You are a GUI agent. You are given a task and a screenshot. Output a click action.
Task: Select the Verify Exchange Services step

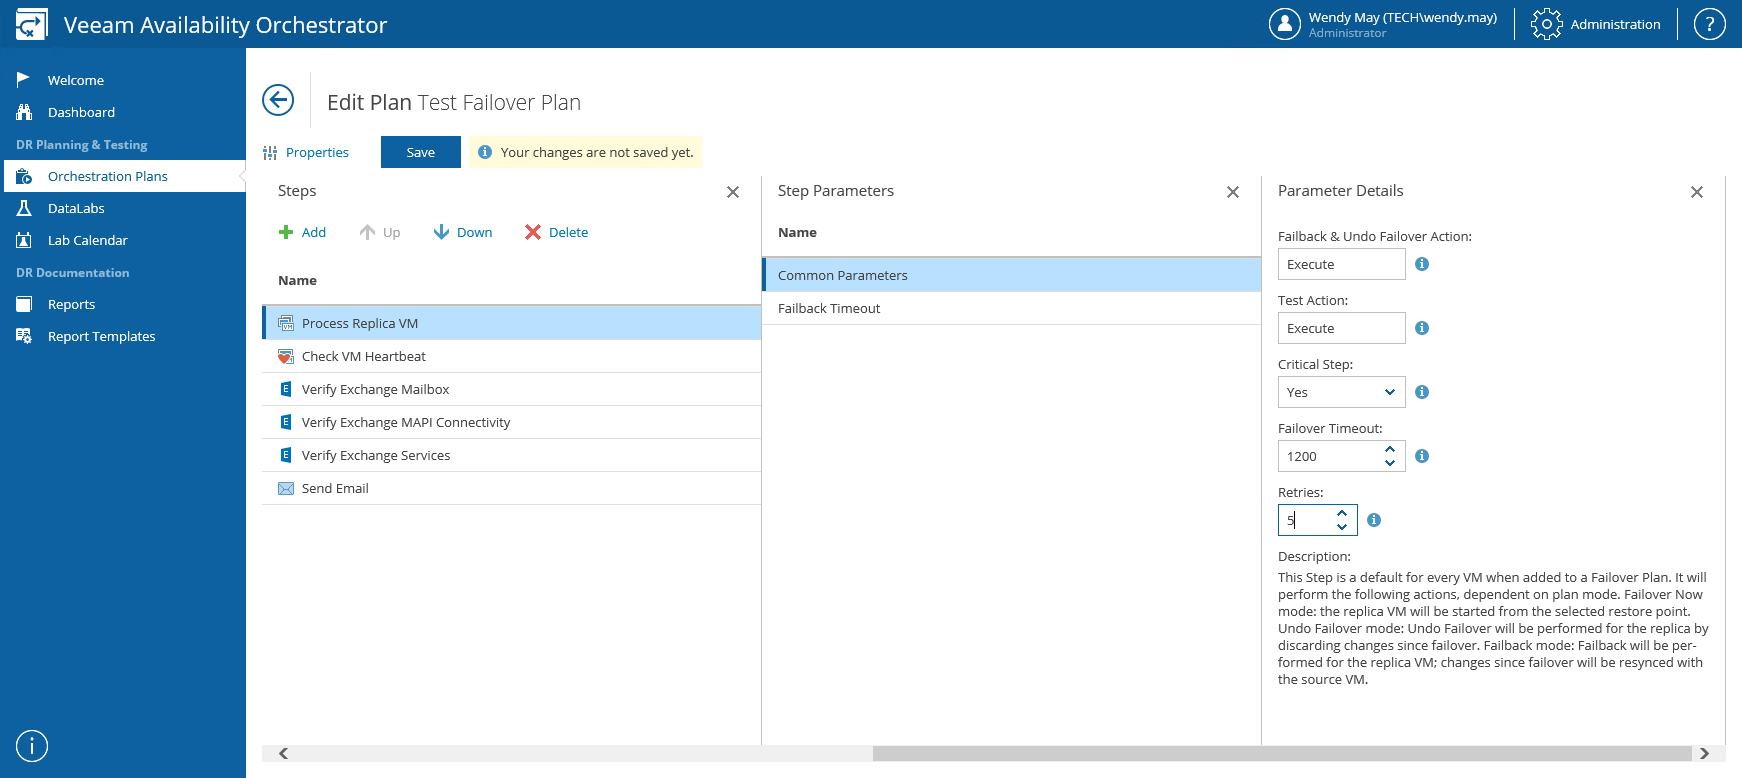click(512, 455)
